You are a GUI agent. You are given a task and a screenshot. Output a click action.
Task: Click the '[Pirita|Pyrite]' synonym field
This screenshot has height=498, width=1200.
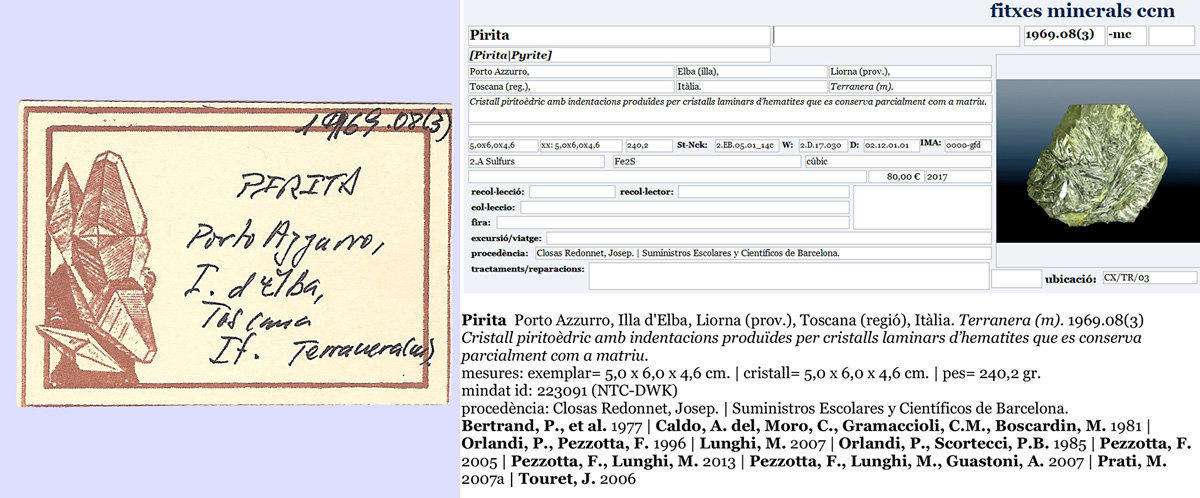point(618,55)
